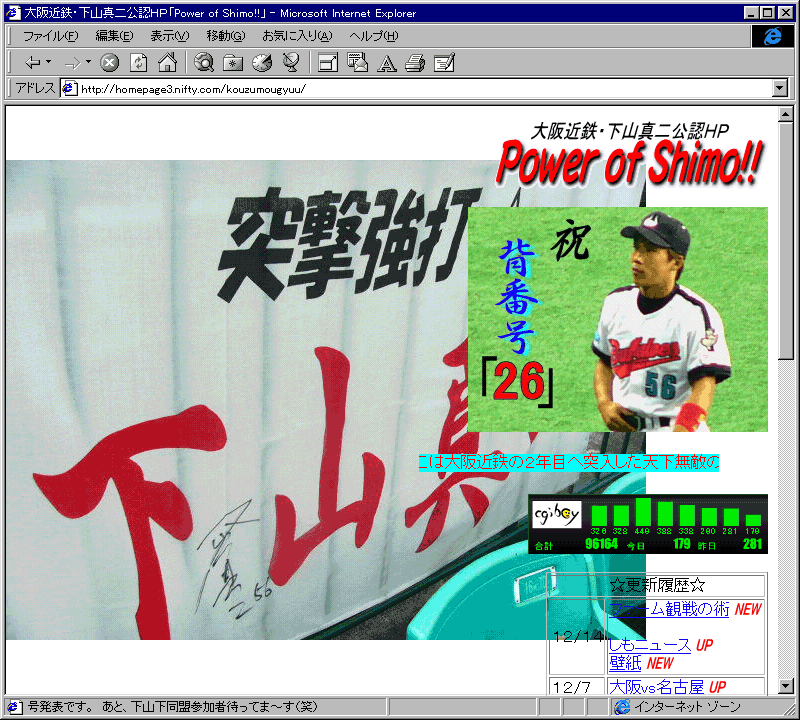800x720 pixels.
Task: Open the Back button history dropdown arrow
Action: tap(48, 62)
